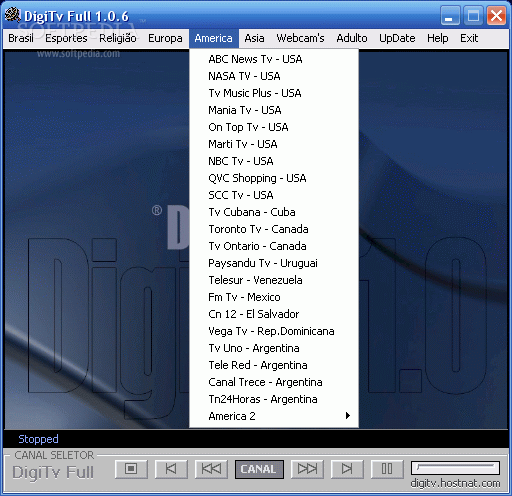This screenshot has width=512, height=496.
Task: Choose Tv Music Plus - USA
Action: pos(274,93)
